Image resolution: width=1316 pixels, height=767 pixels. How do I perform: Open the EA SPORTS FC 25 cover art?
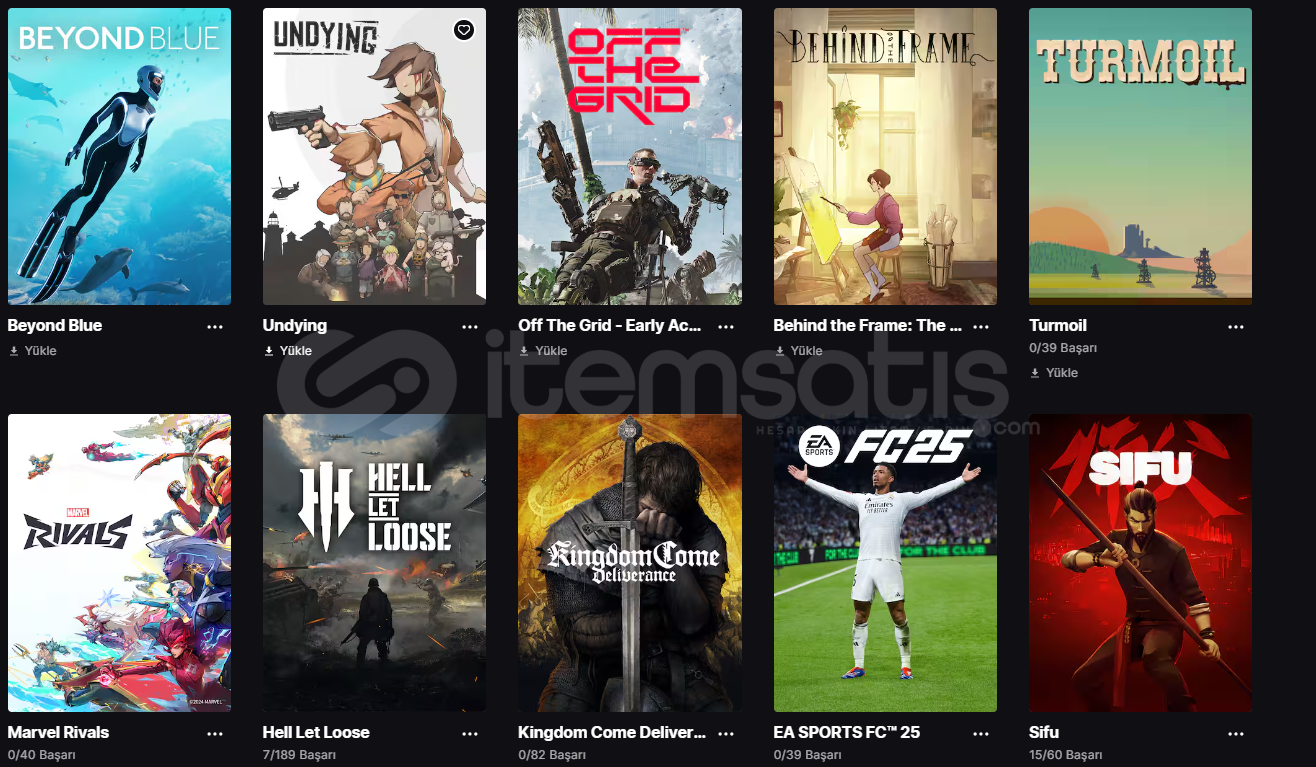click(x=885, y=563)
